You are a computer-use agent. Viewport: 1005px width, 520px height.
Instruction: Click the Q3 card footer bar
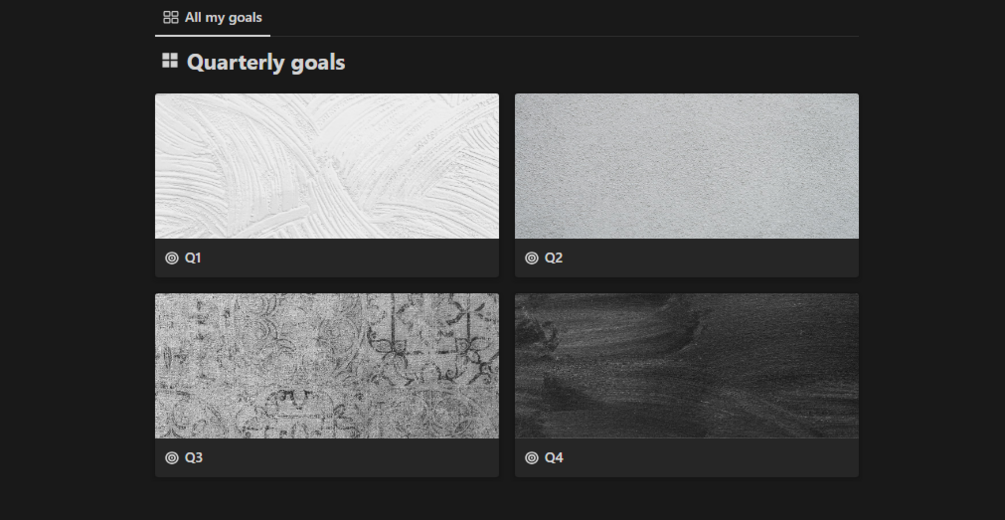click(327, 458)
